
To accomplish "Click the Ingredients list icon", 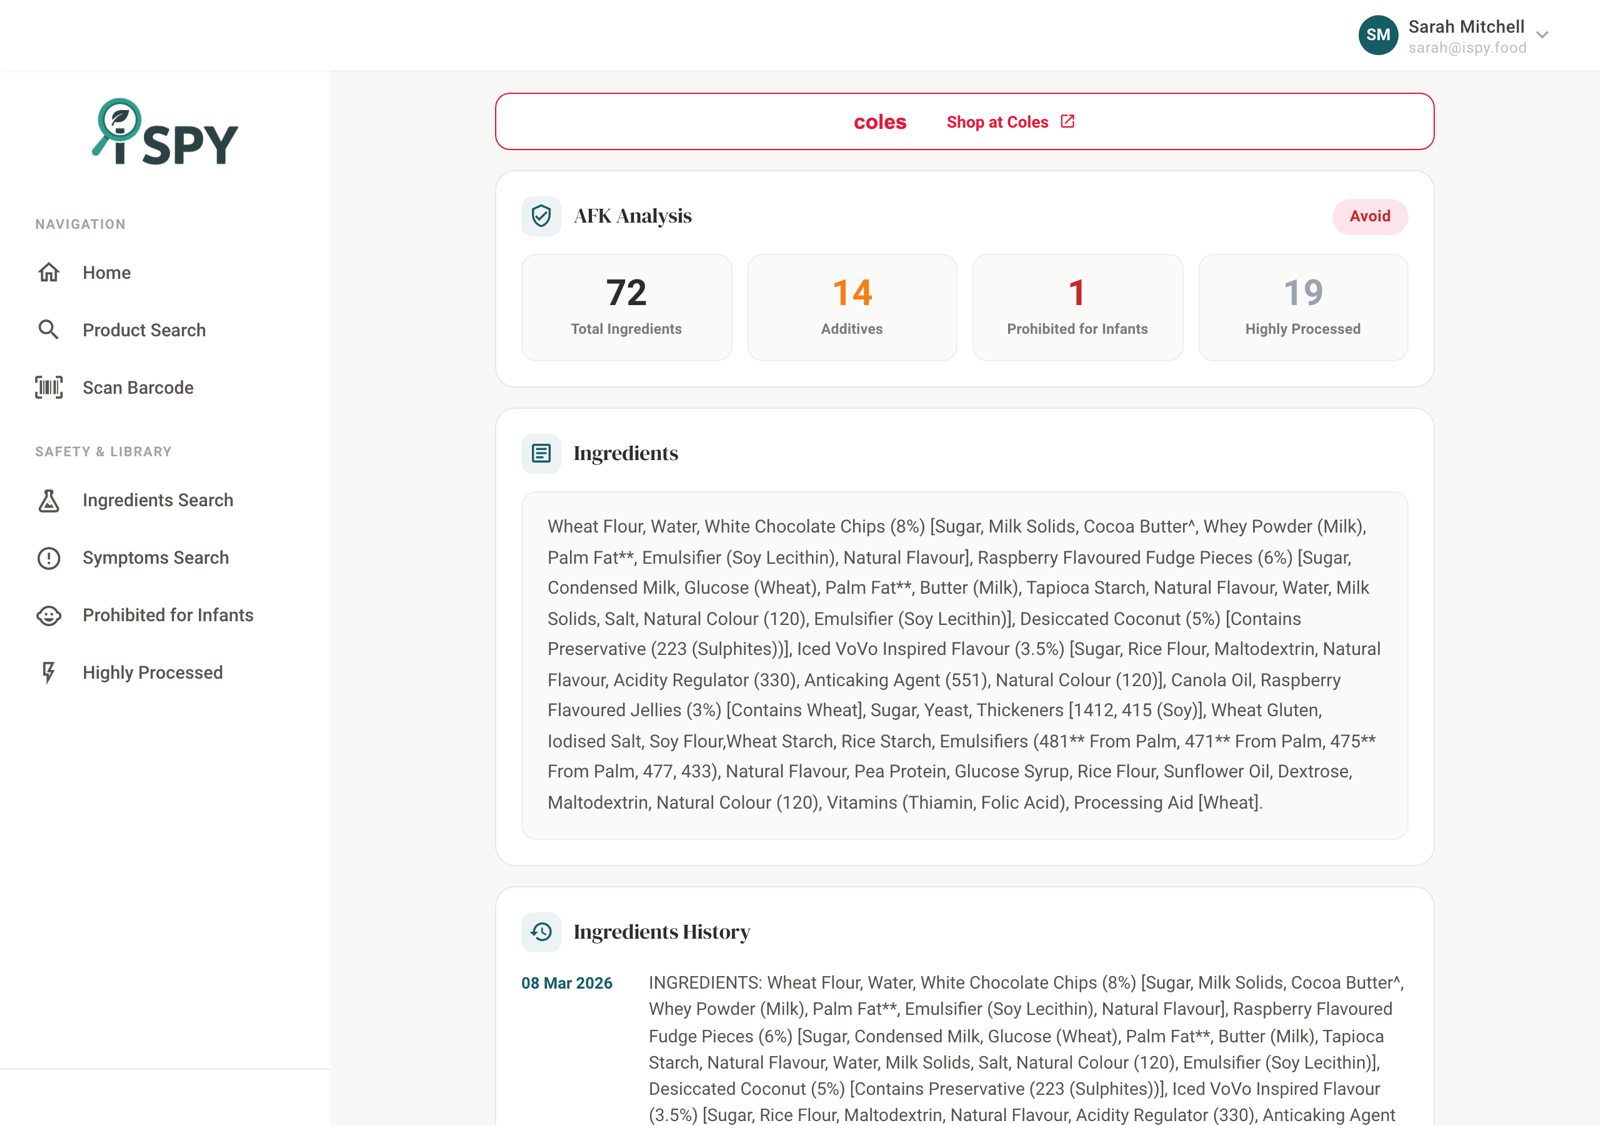I will pos(541,453).
